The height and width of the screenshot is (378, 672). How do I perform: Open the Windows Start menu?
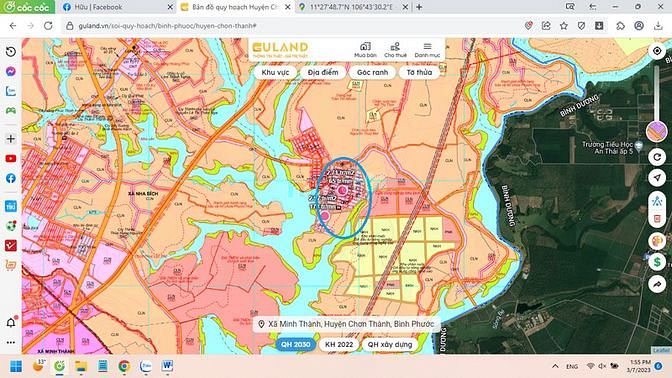[16, 366]
